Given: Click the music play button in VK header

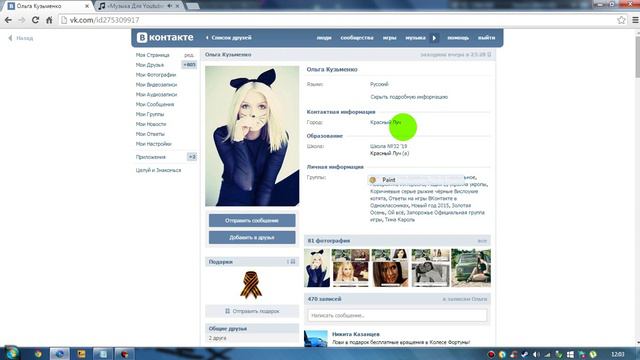Looking at the screenshot, I should [x=434, y=38].
